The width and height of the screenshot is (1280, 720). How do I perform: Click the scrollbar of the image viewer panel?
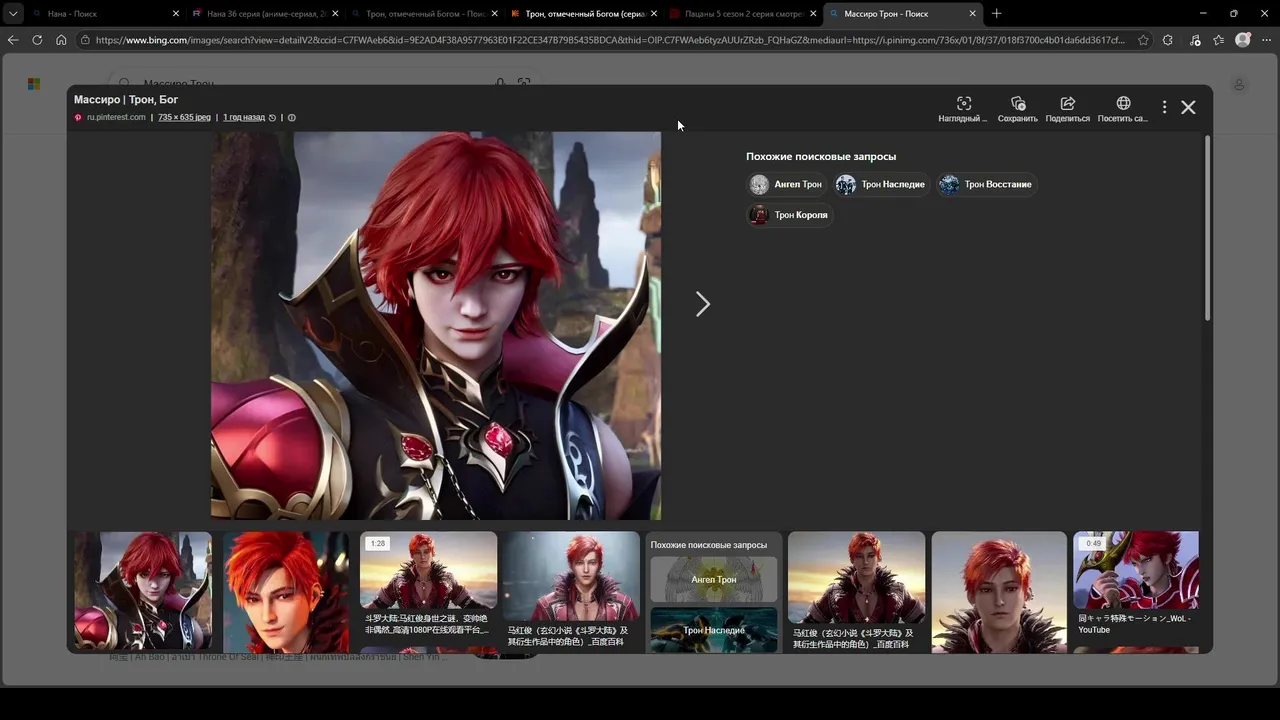(x=1207, y=228)
